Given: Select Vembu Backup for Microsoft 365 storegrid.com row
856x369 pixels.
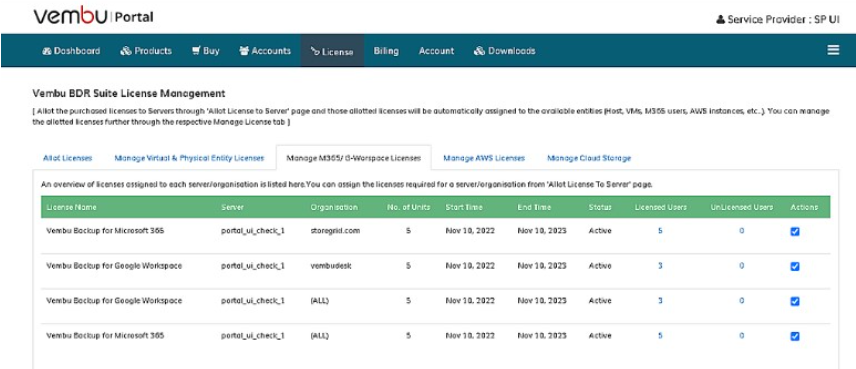Looking at the screenshot, I should (x=436, y=236).
